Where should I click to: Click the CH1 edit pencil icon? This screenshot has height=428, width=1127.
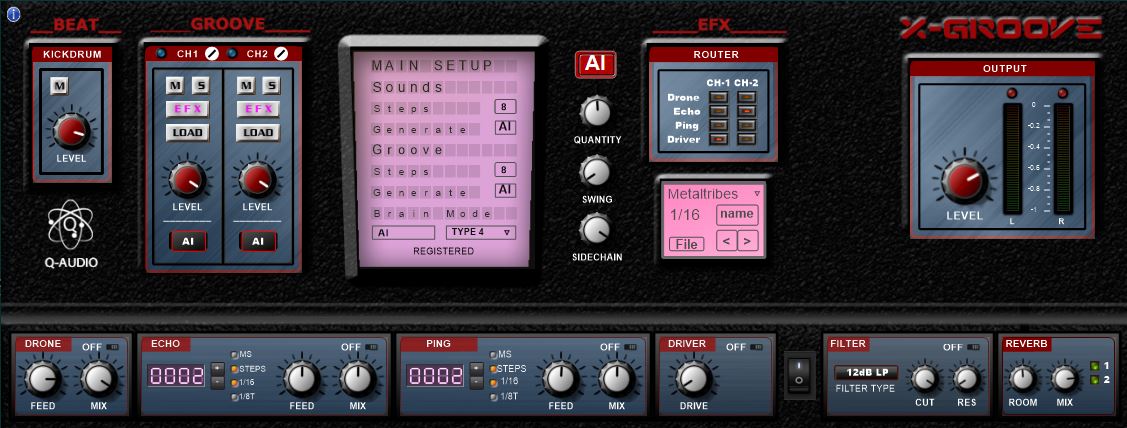coord(212,53)
